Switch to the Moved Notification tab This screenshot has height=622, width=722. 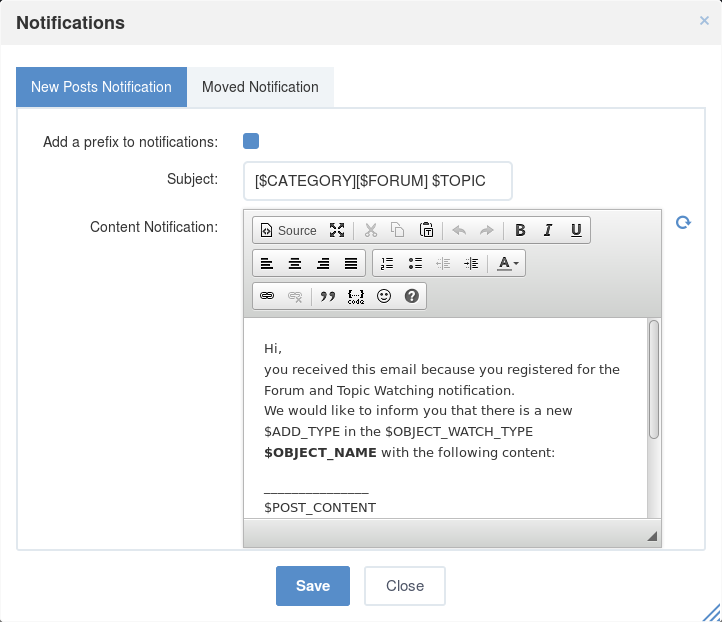click(x=260, y=87)
